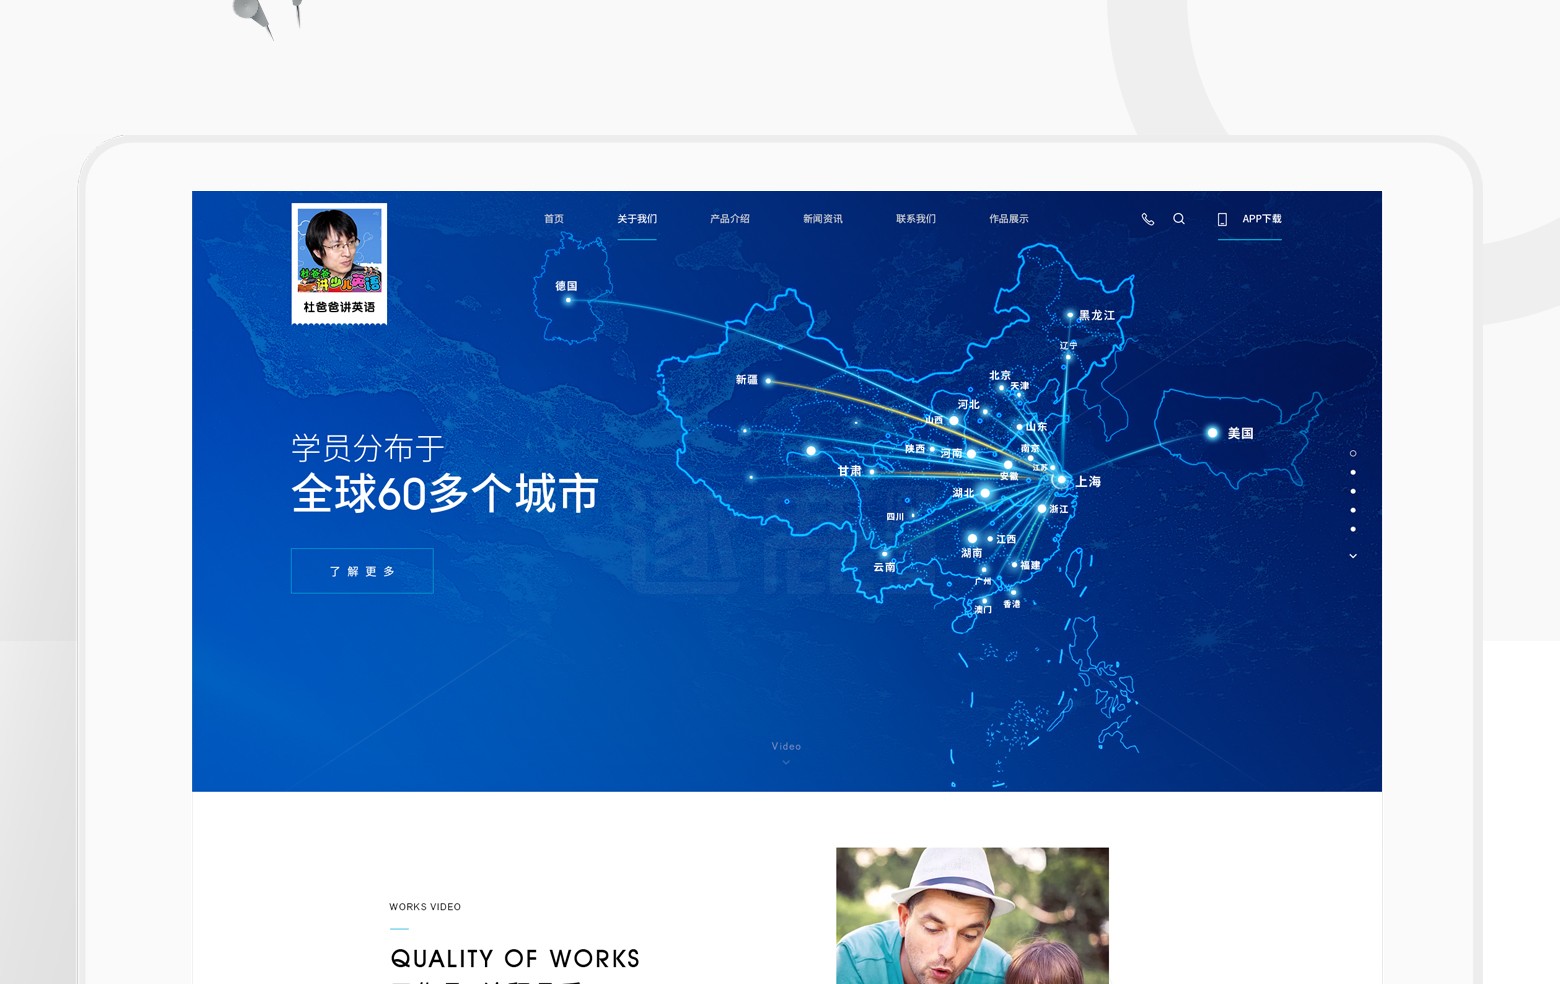
Task: Click the 黑龙江 map label
Action: pyautogui.click(x=1097, y=315)
